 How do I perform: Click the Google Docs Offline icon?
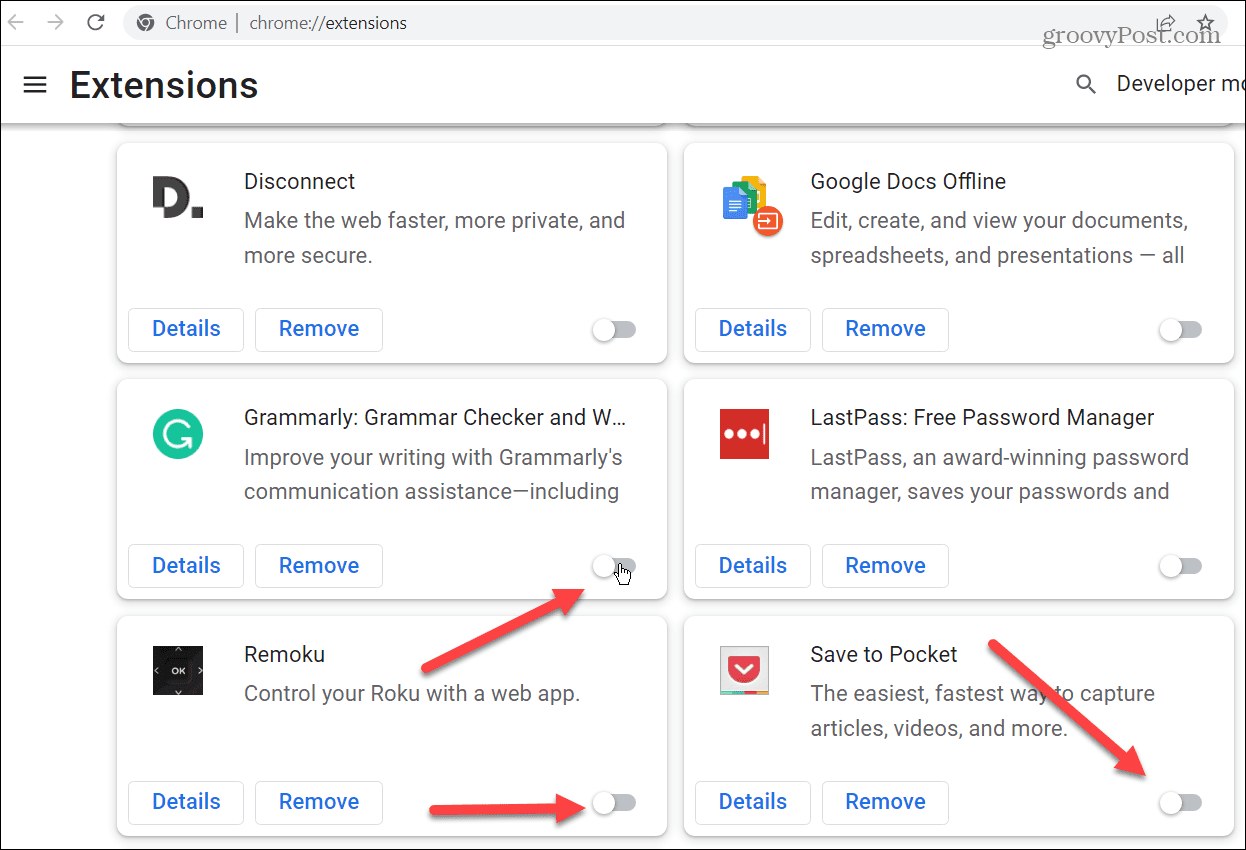point(750,205)
